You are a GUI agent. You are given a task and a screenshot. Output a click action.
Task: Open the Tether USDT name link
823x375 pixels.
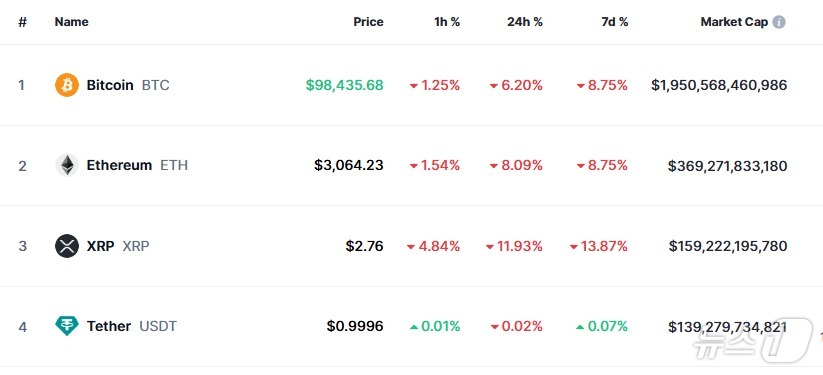click(132, 326)
